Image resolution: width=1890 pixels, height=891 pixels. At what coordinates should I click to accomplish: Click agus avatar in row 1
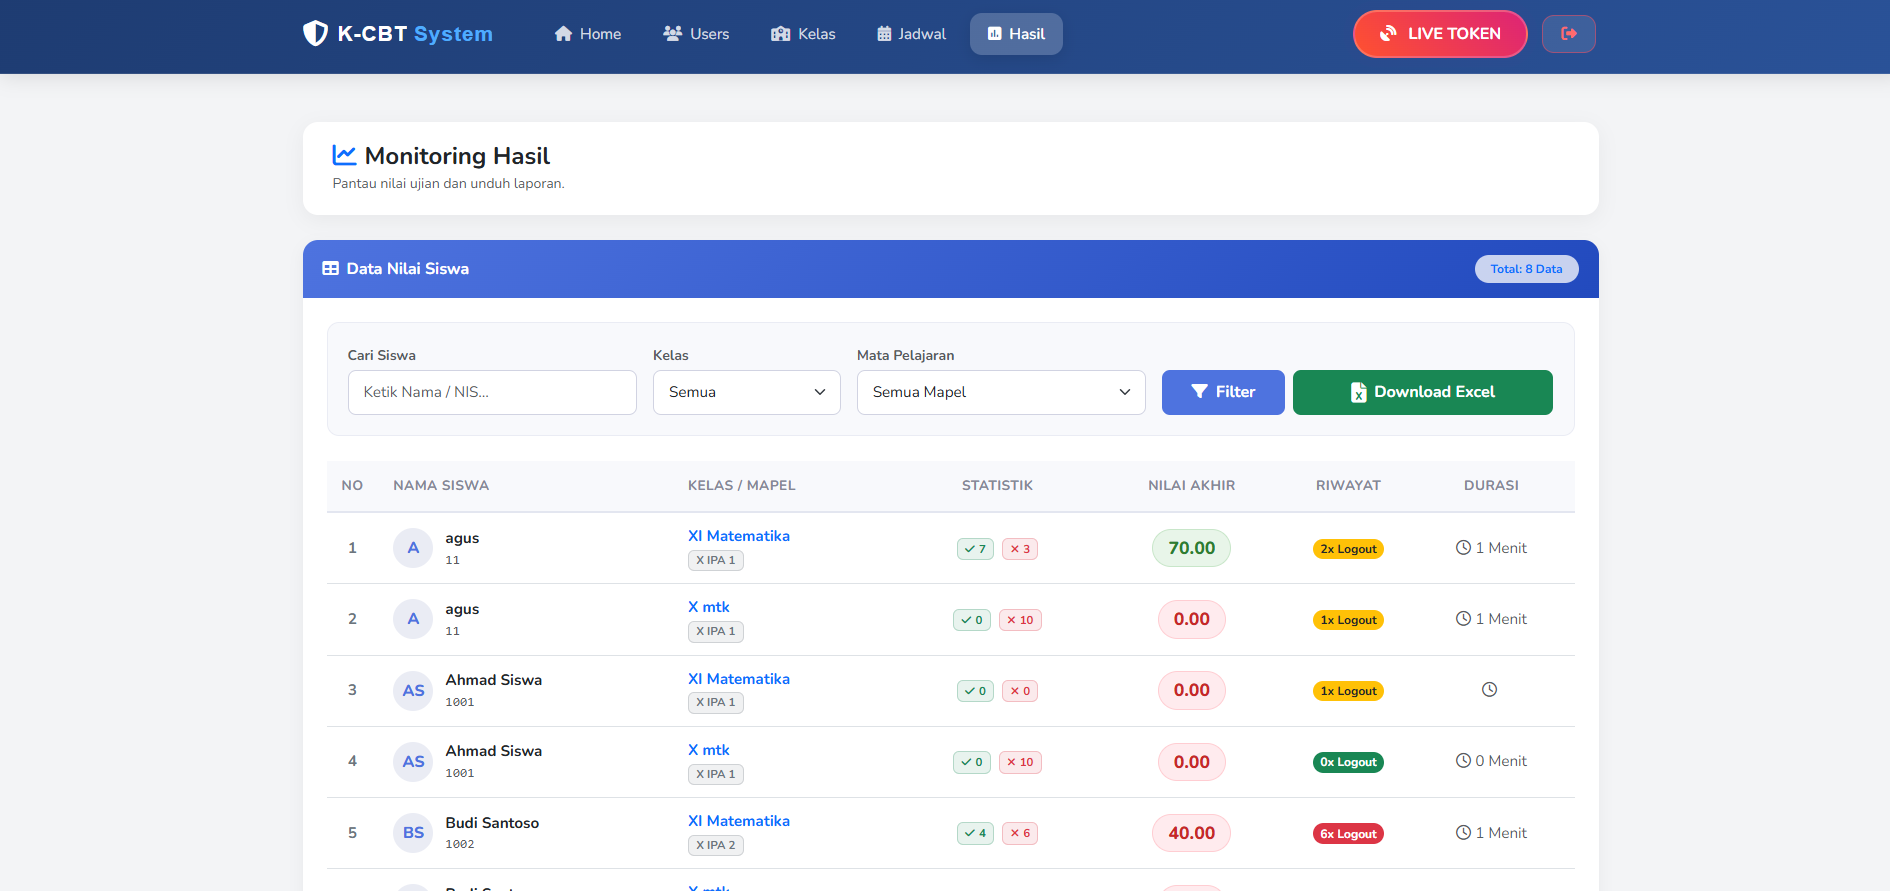pos(413,548)
